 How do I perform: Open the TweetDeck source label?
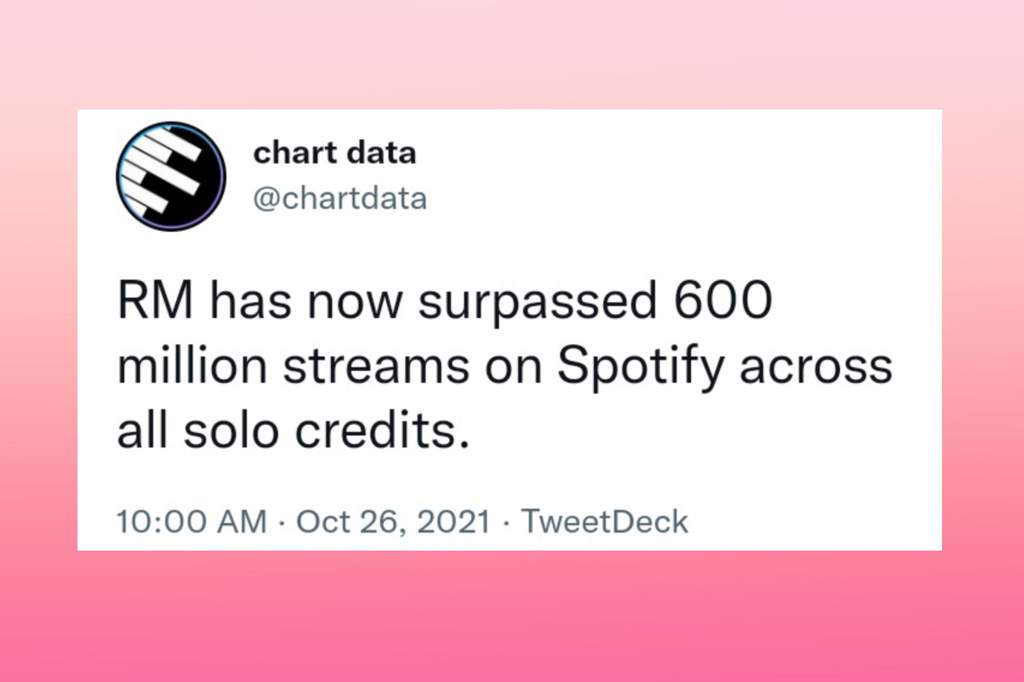click(605, 521)
